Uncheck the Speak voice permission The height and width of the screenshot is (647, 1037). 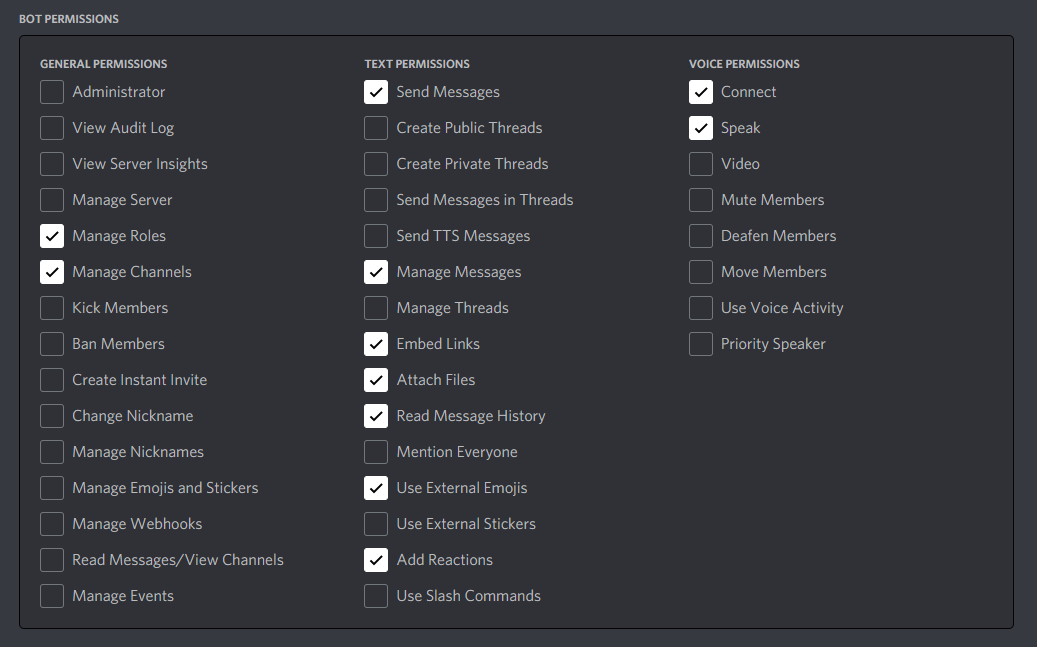[700, 128]
